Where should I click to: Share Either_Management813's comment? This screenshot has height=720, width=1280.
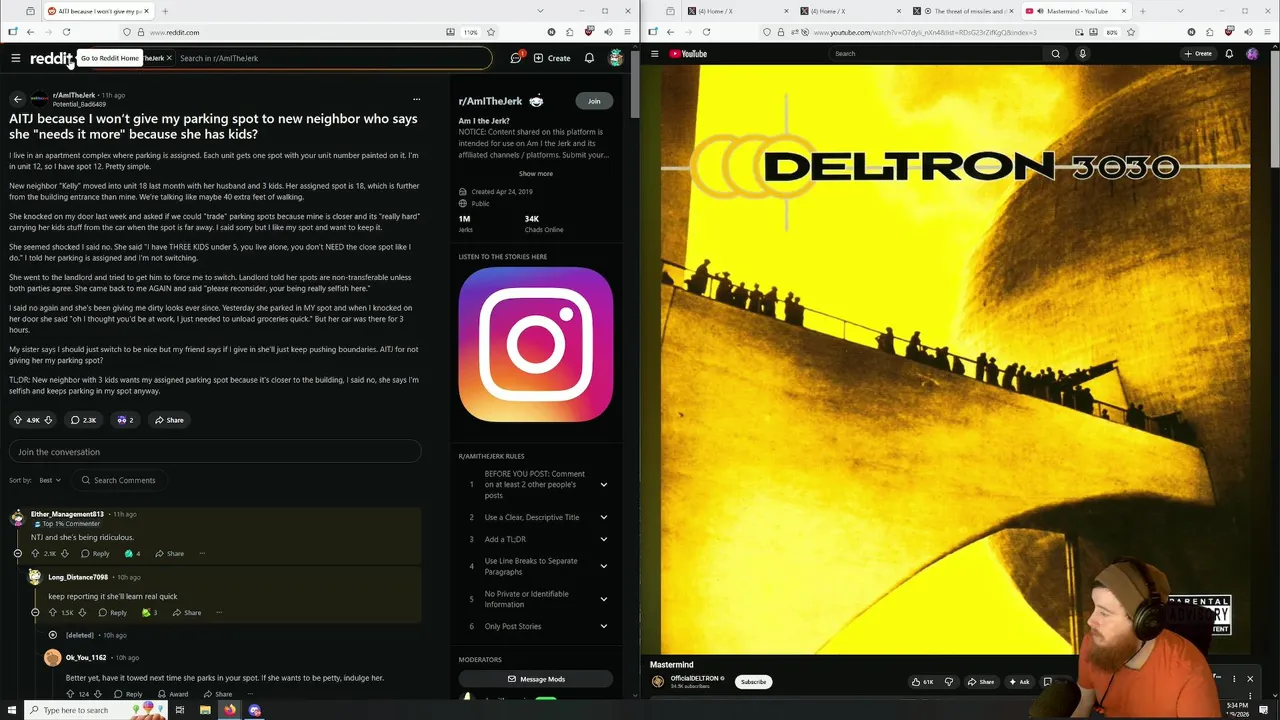coord(169,553)
